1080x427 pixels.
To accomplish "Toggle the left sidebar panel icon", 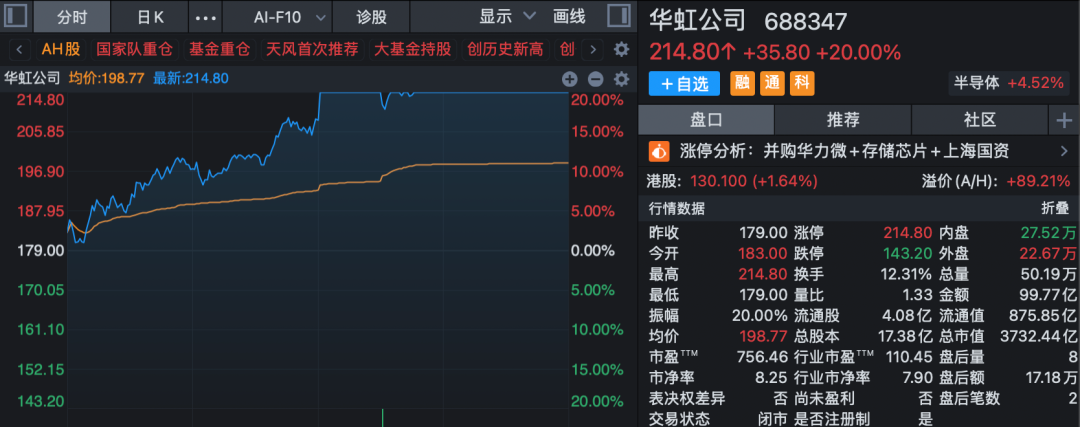I will (16, 17).
